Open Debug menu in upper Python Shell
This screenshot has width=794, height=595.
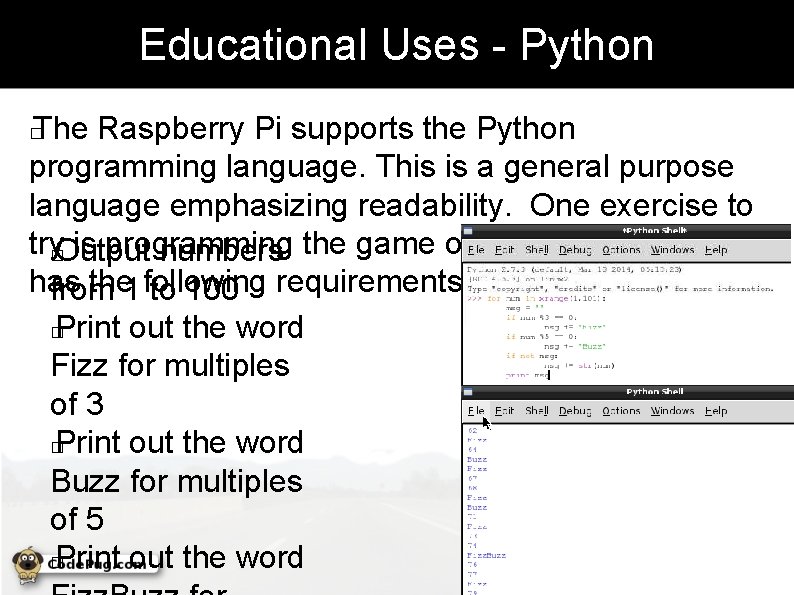(x=575, y=250)
